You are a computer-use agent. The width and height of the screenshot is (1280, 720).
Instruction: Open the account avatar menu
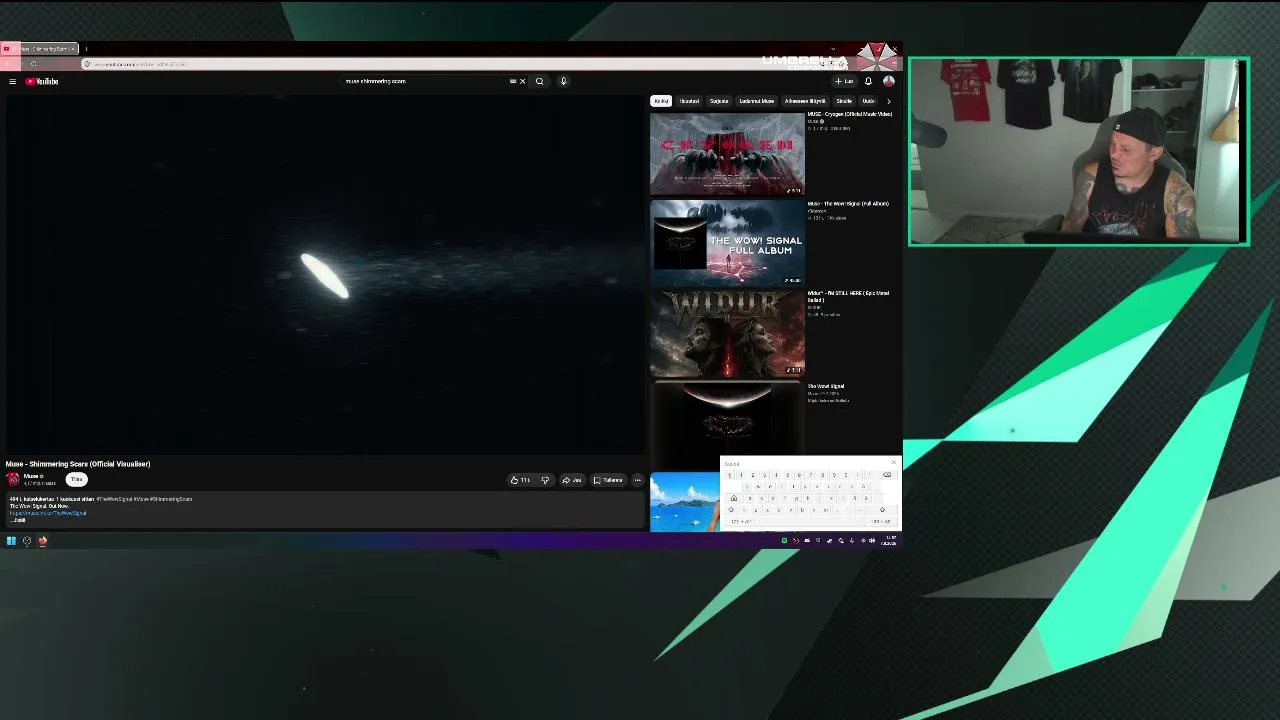888,81
